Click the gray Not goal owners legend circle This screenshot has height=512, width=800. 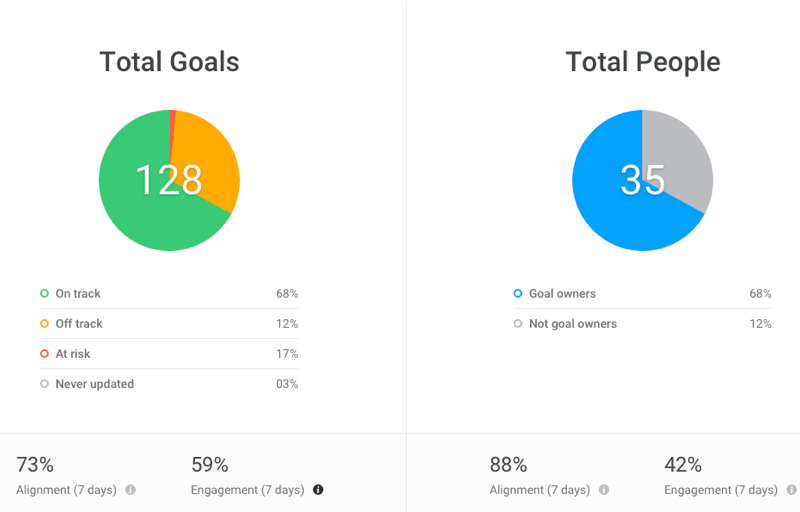point(518,323)
